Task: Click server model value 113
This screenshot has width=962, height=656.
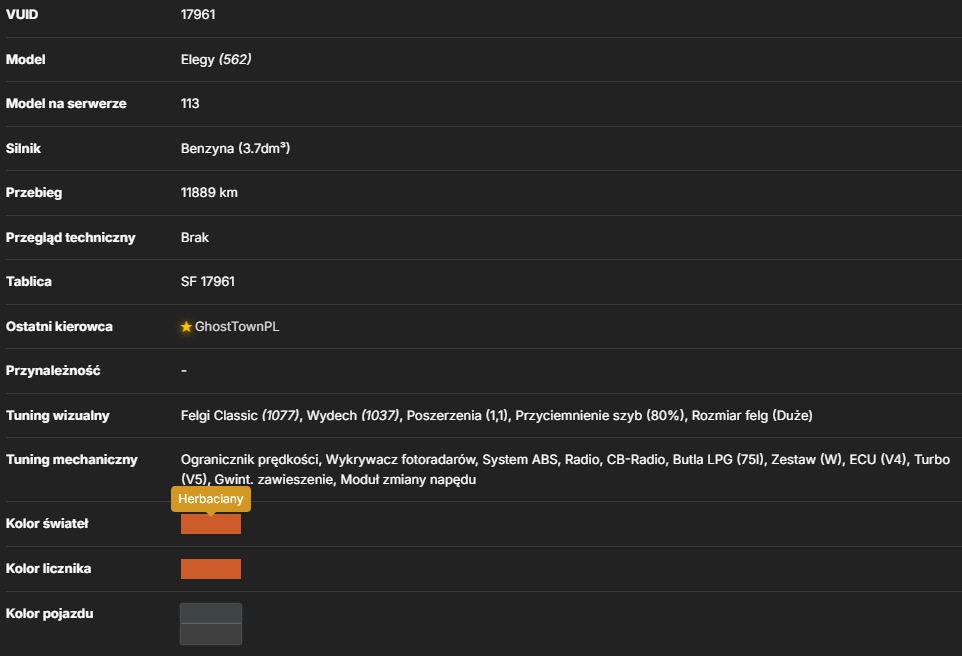Action: click(190, 104)
